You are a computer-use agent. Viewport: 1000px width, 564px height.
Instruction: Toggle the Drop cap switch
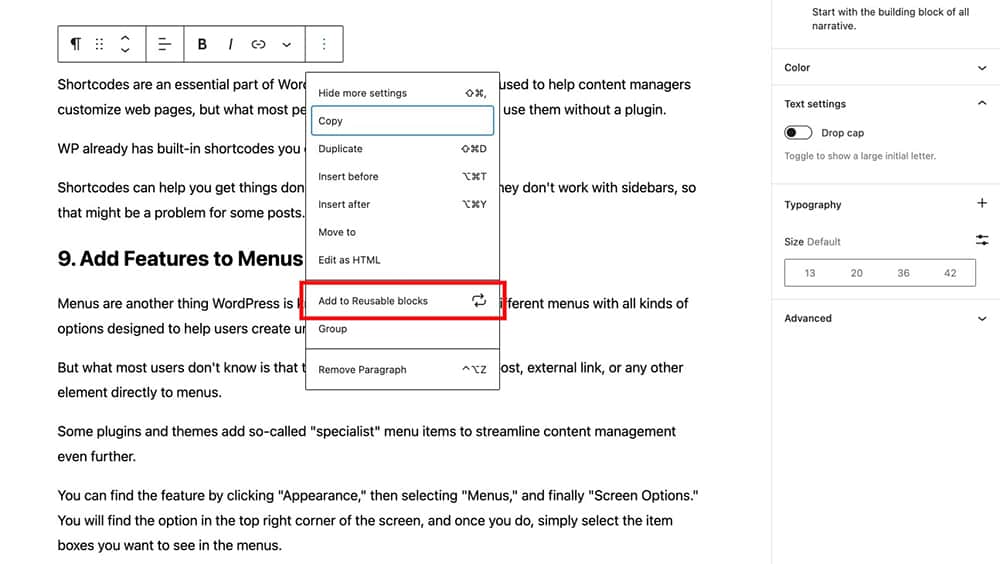798,133
